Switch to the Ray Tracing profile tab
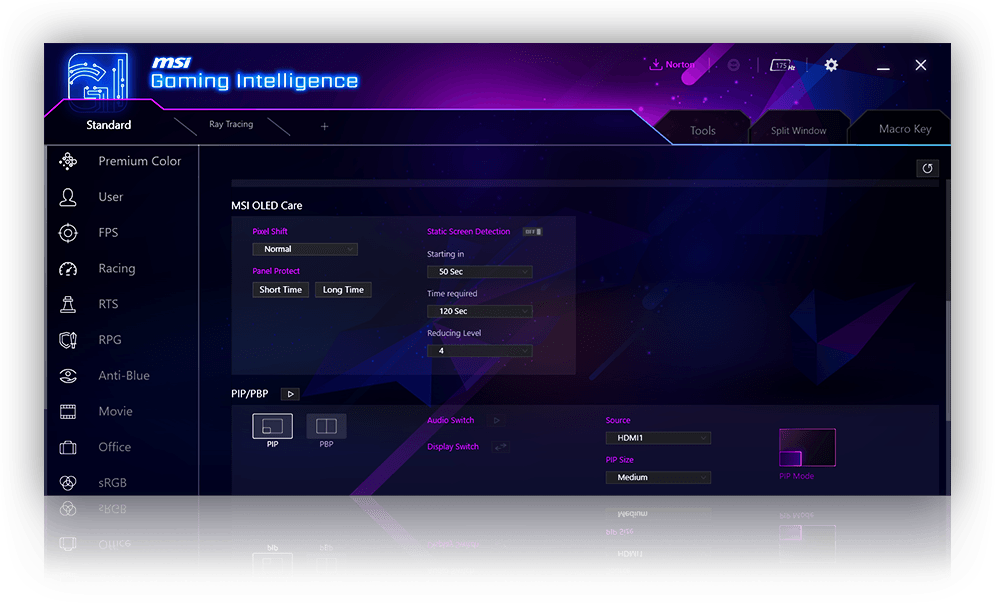 click(231, 124)
